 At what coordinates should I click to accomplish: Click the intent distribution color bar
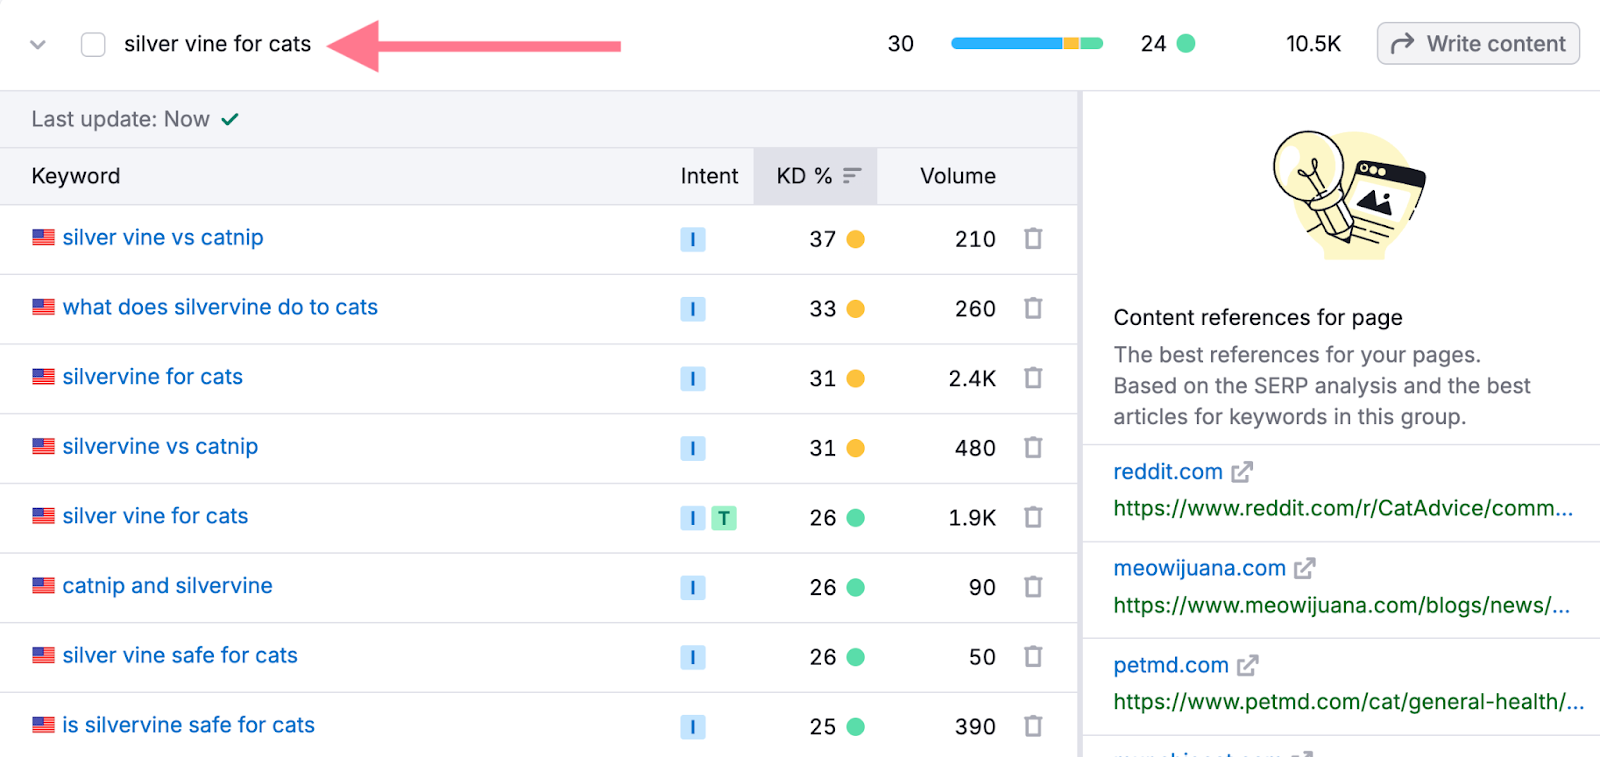(1026, 44)
